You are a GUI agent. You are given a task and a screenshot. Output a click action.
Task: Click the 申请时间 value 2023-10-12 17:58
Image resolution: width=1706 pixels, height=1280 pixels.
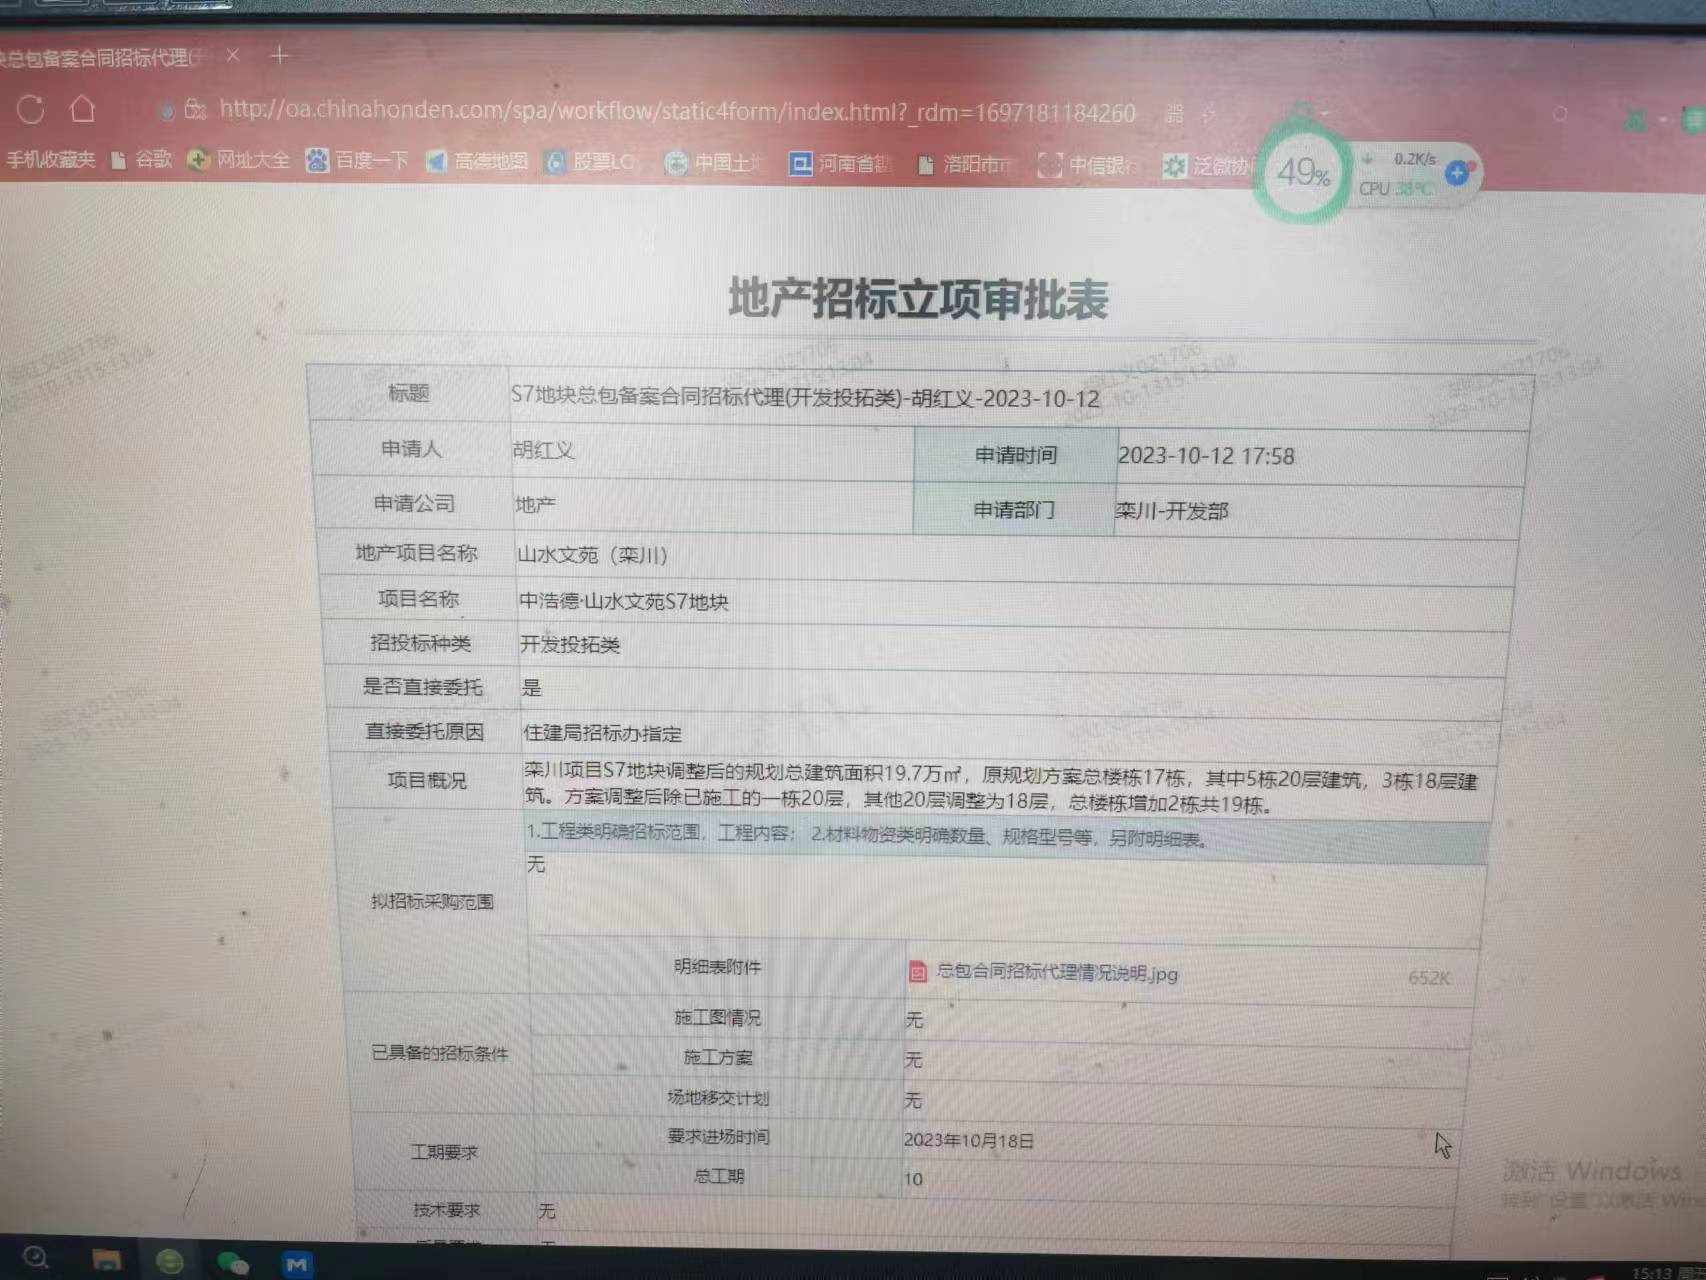(x=1205, y=456)
